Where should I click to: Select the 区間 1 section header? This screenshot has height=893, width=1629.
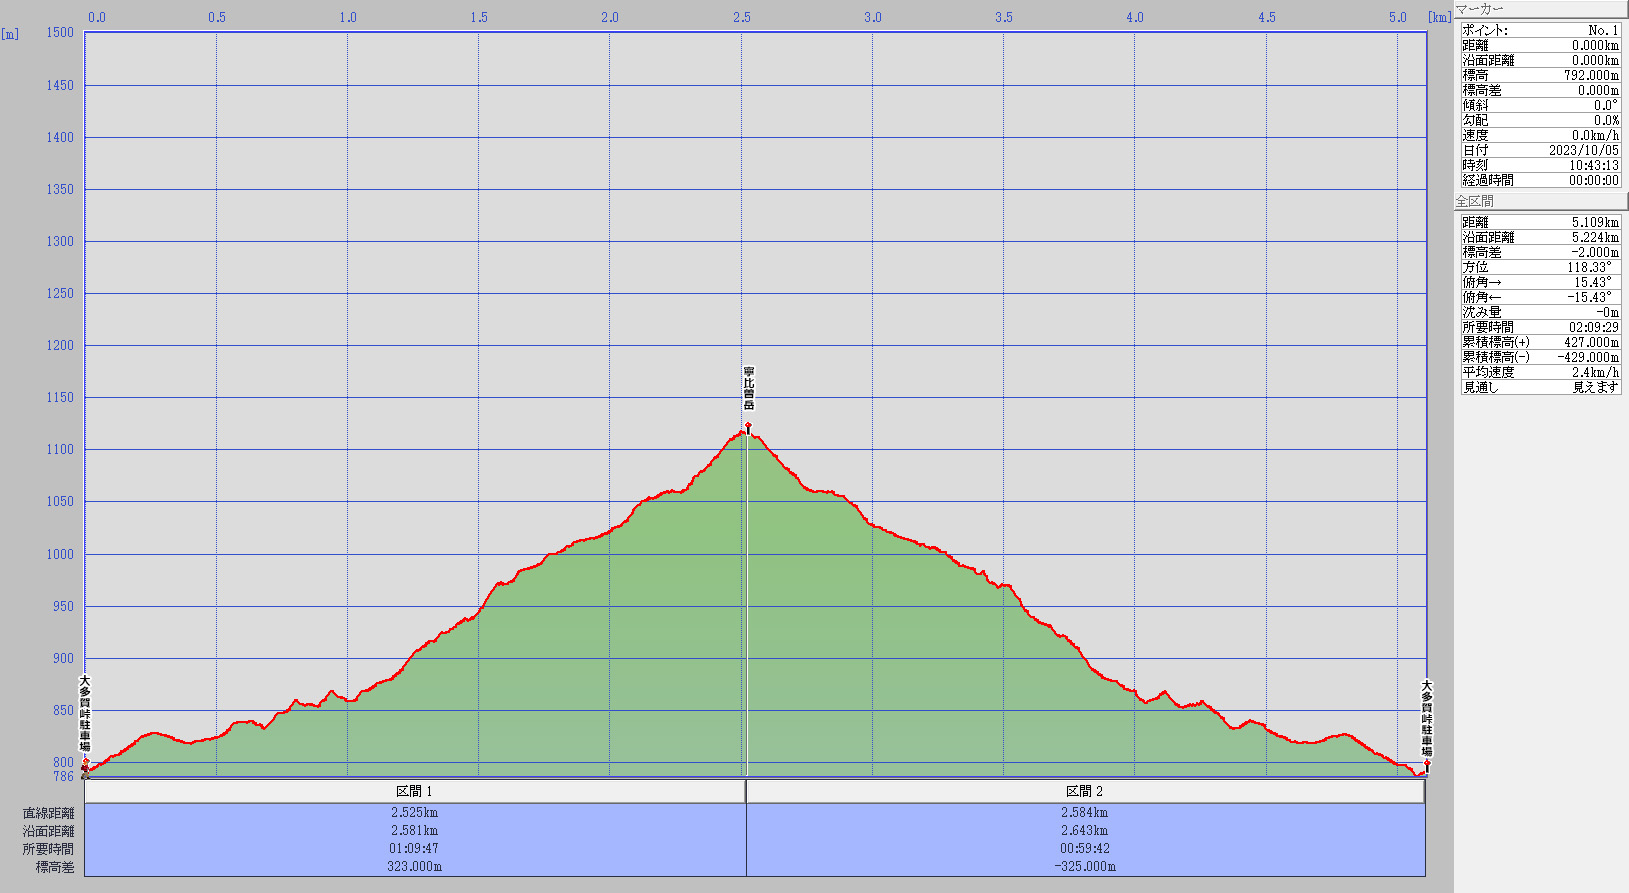(414, 791)
